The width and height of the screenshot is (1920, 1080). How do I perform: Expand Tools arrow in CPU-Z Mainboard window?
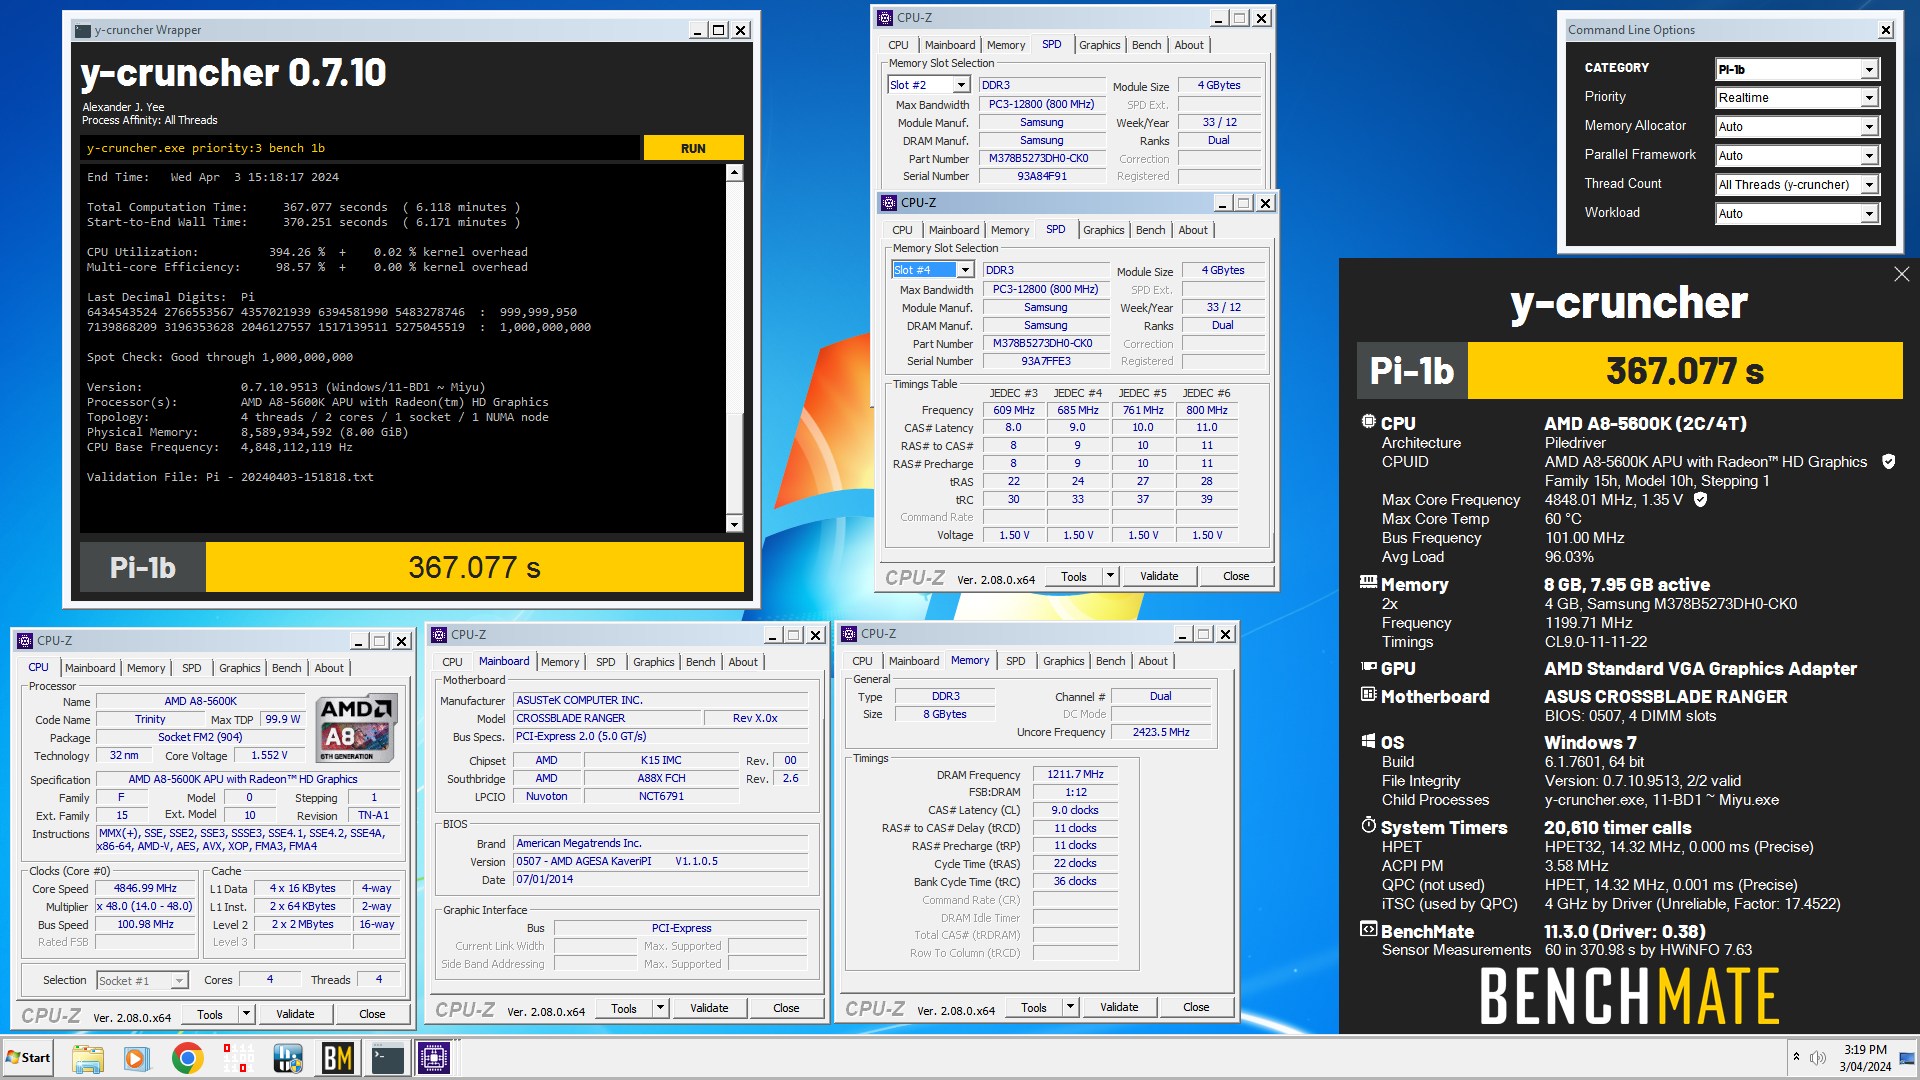tap(660, 1008)
